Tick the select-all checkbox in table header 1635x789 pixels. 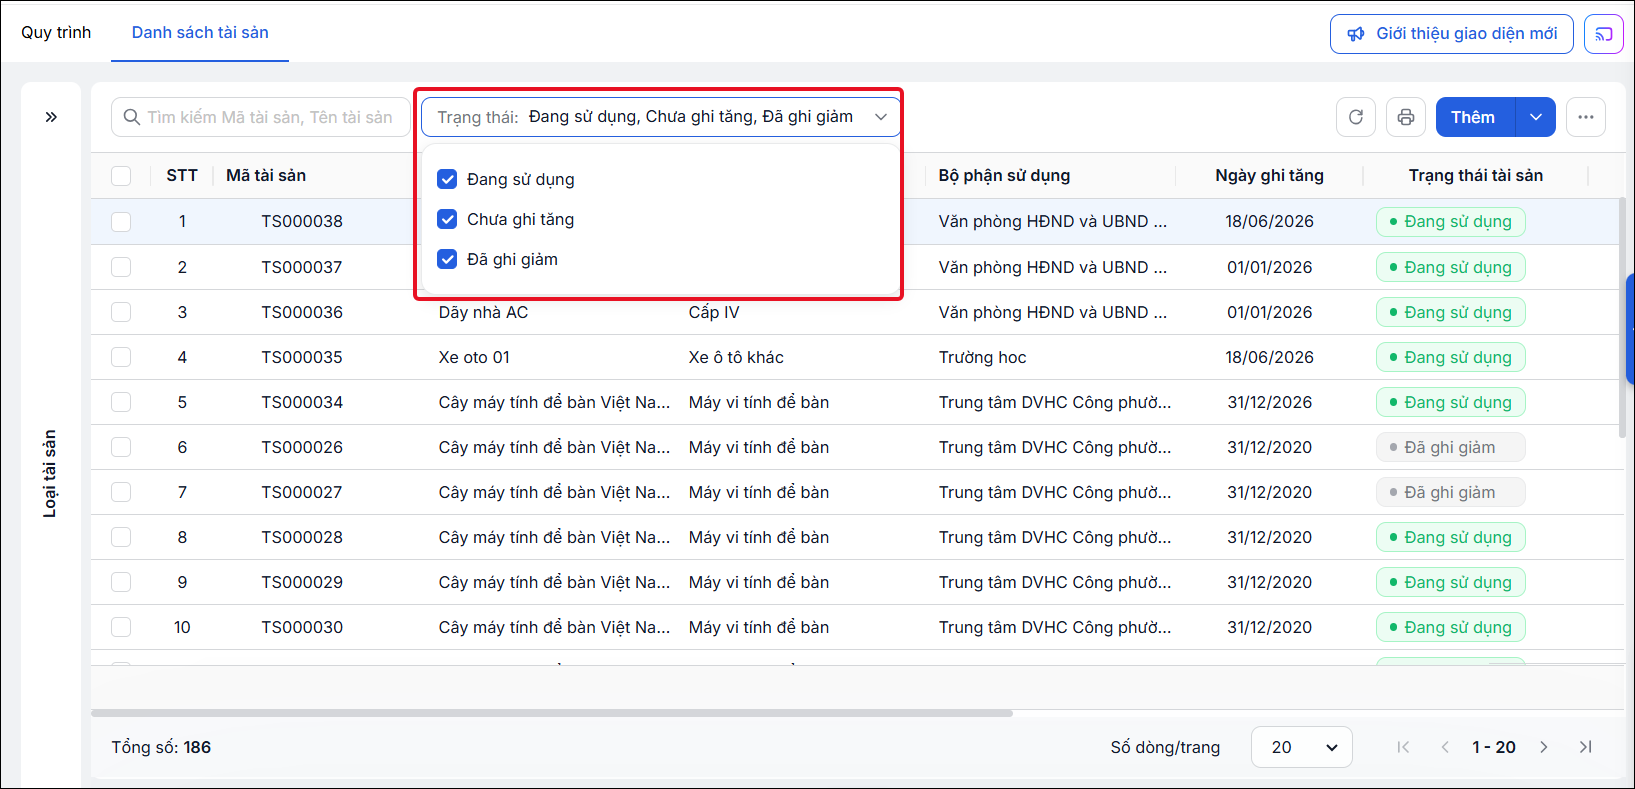point(121,176)
